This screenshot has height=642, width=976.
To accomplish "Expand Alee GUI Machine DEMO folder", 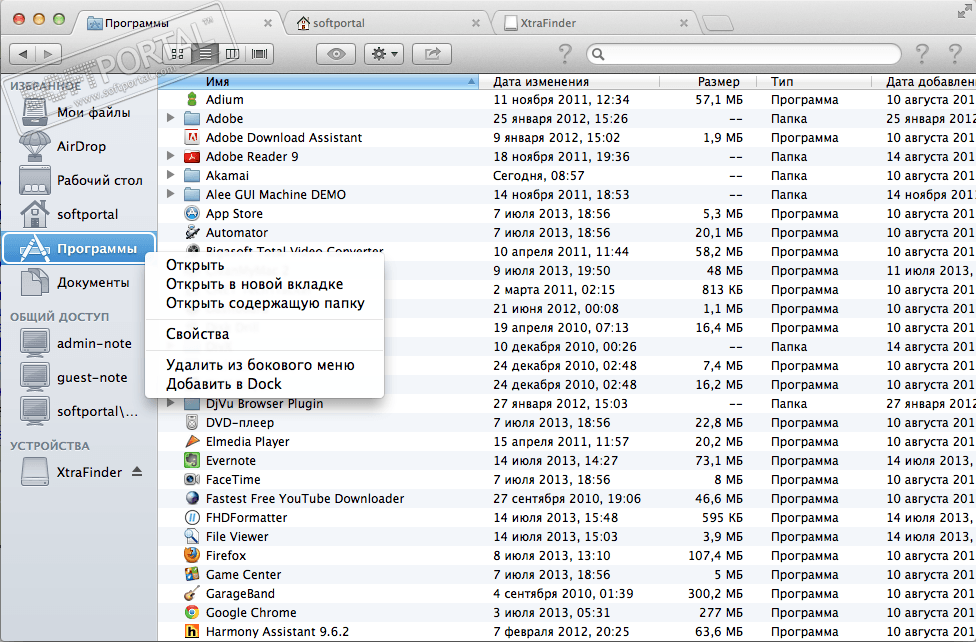I will [170, 194].
